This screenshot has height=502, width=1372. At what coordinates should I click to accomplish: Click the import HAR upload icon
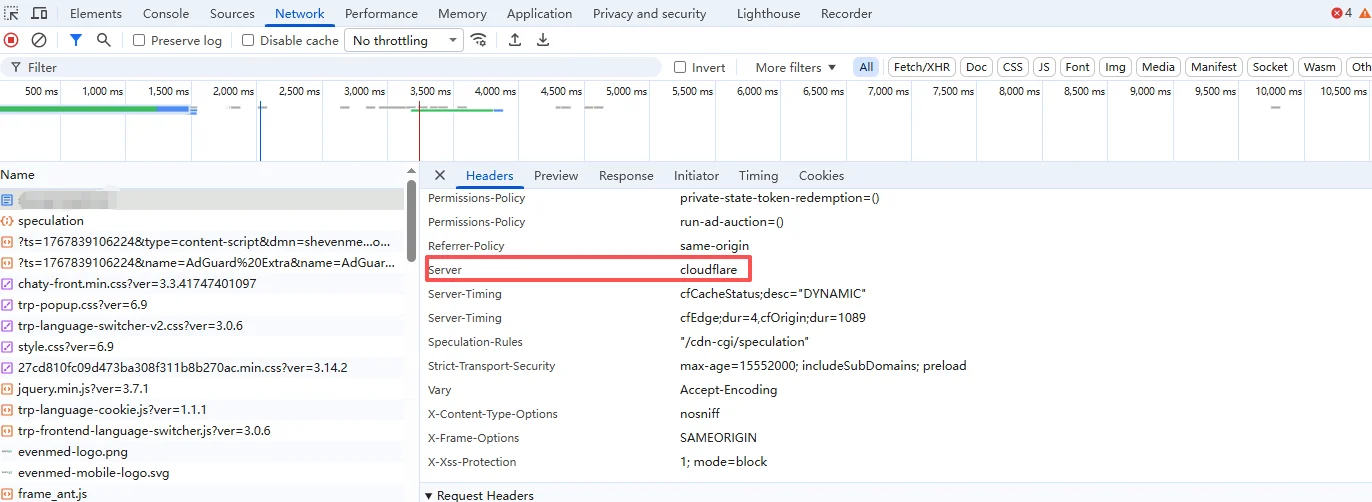pos(515,40)
